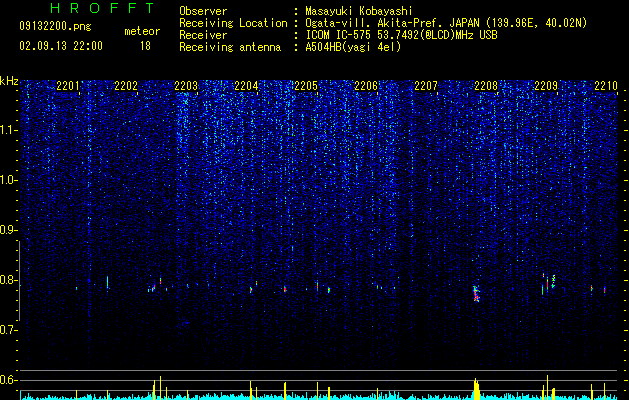Click the 2201 time marker
This screenshot has height=400, width=629.
coord(68,86)
